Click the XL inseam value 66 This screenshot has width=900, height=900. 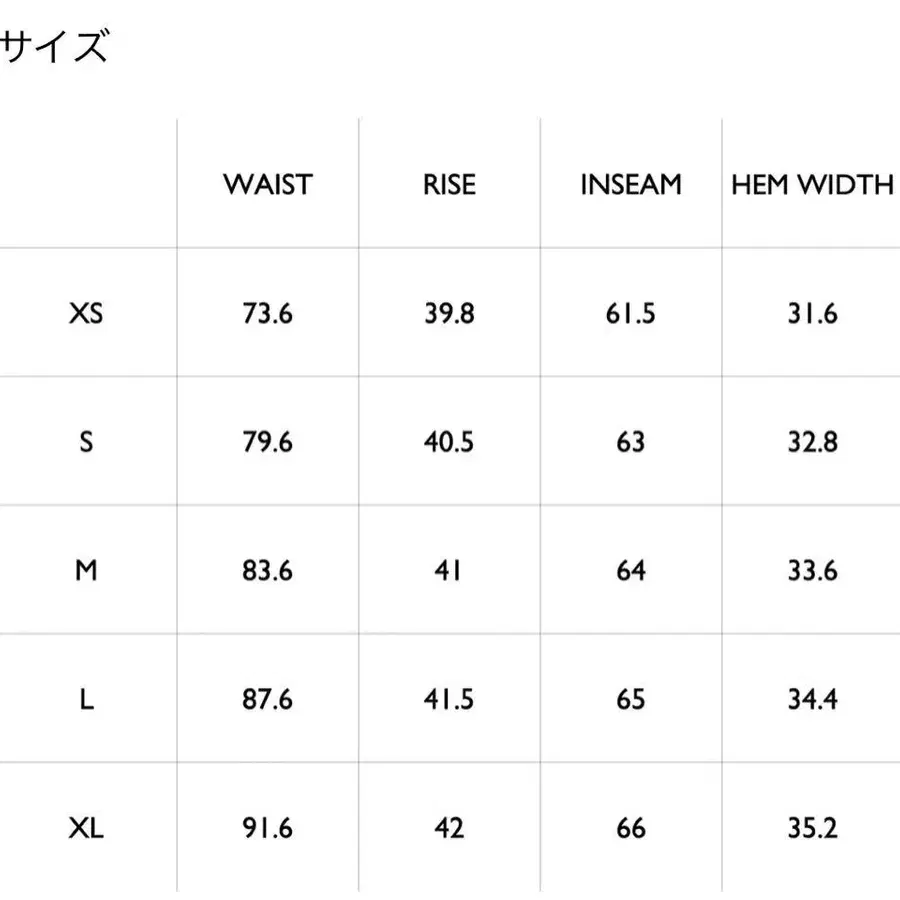pos(631,828)
